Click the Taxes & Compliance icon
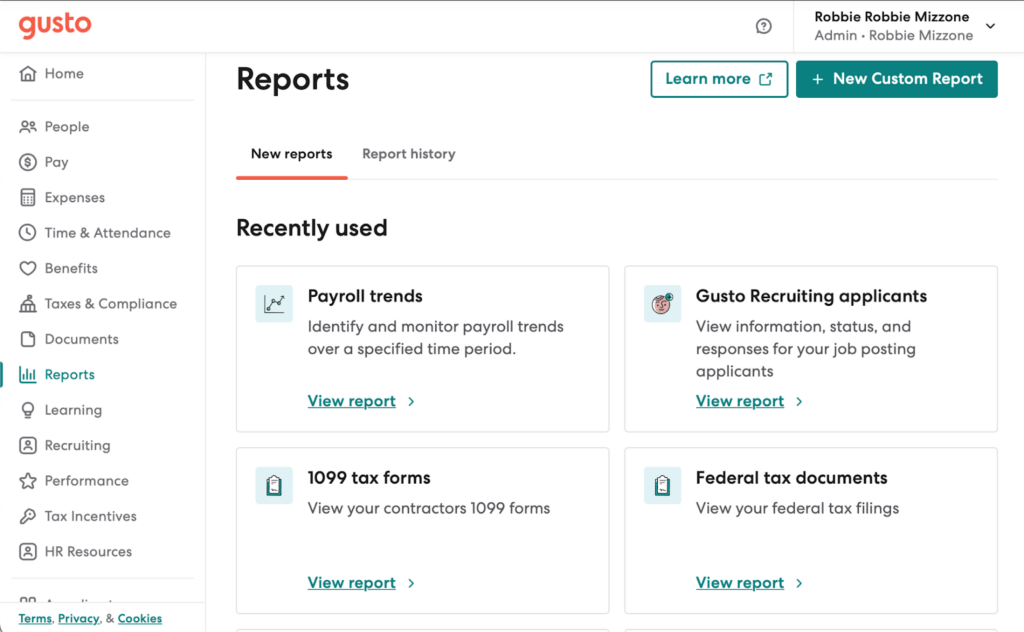This screenshot has width=1024, height=632. click(26, 303)
